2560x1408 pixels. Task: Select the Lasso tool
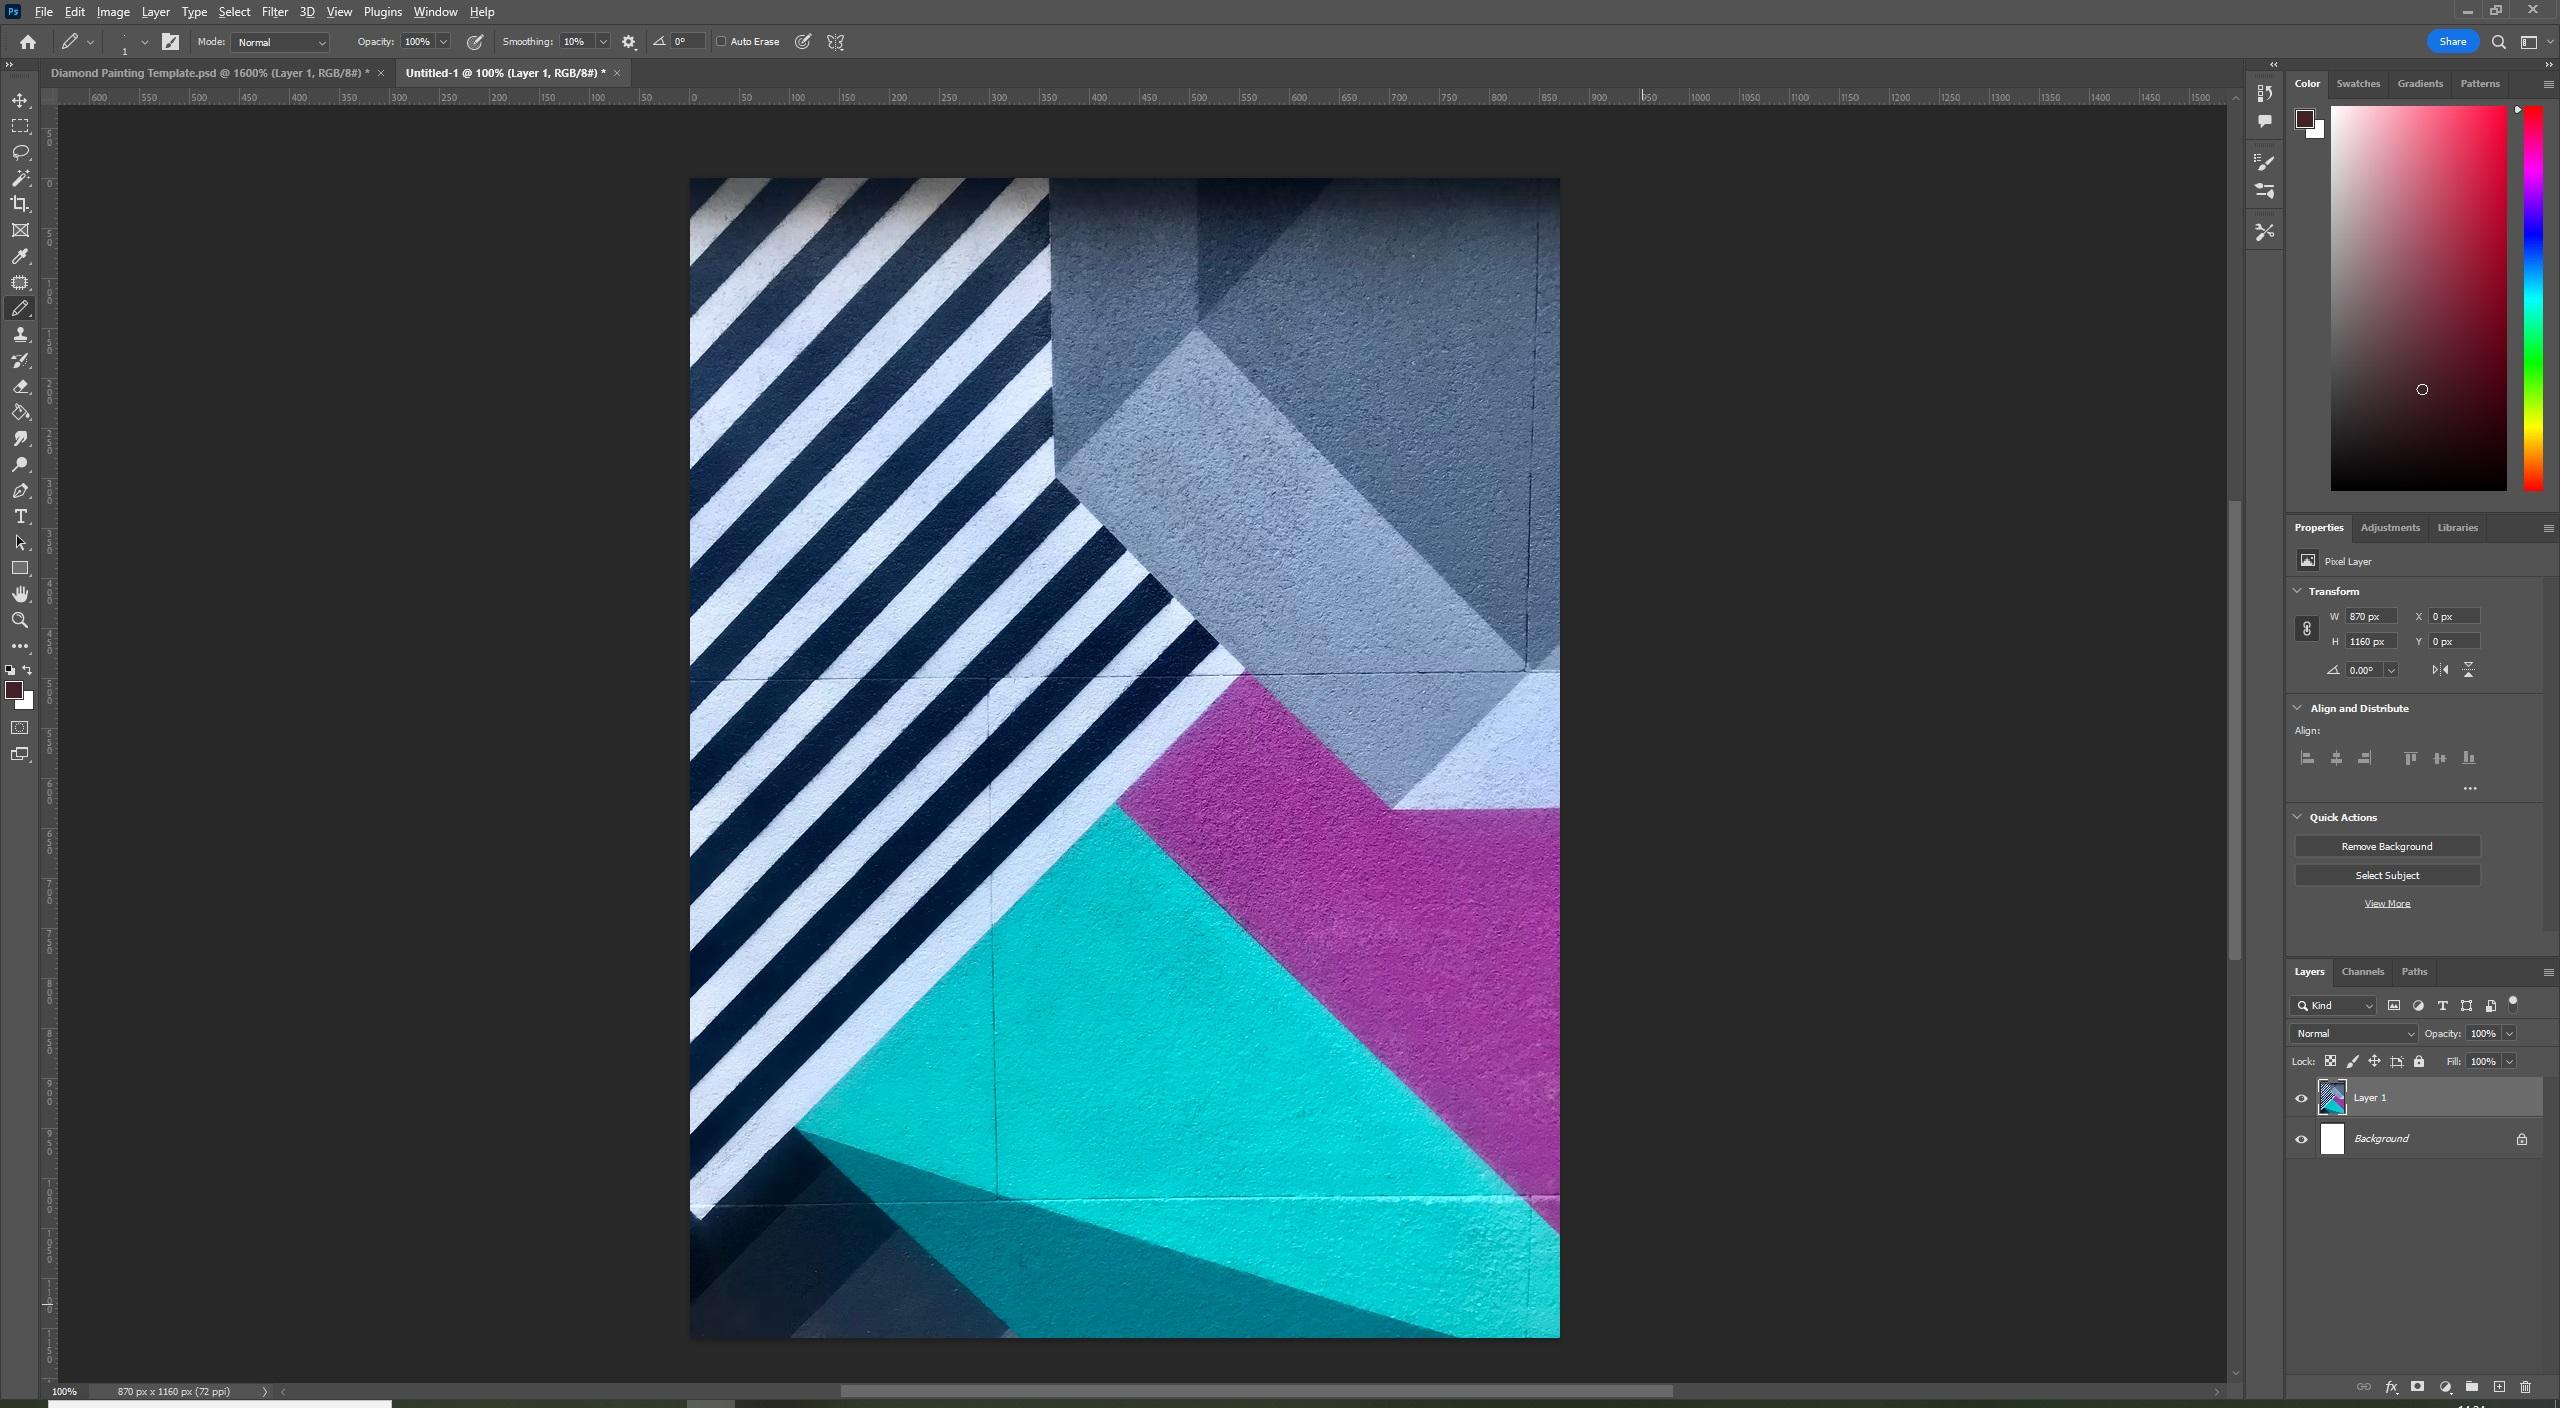pos(20,153)
